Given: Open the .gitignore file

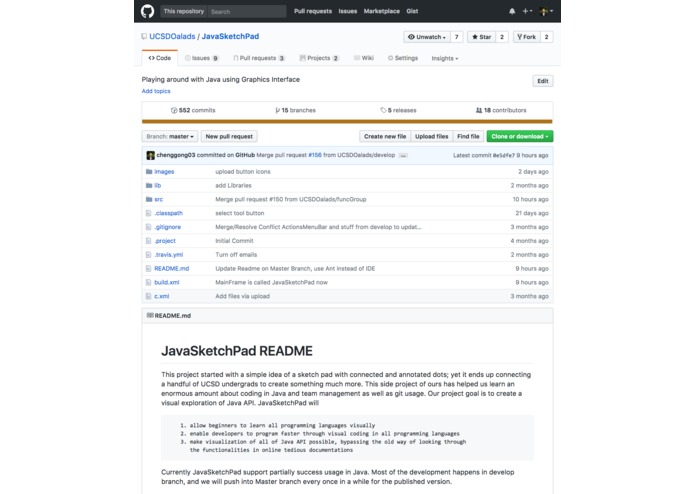Looking at the screenshot, I should click(x=168, y=227).
